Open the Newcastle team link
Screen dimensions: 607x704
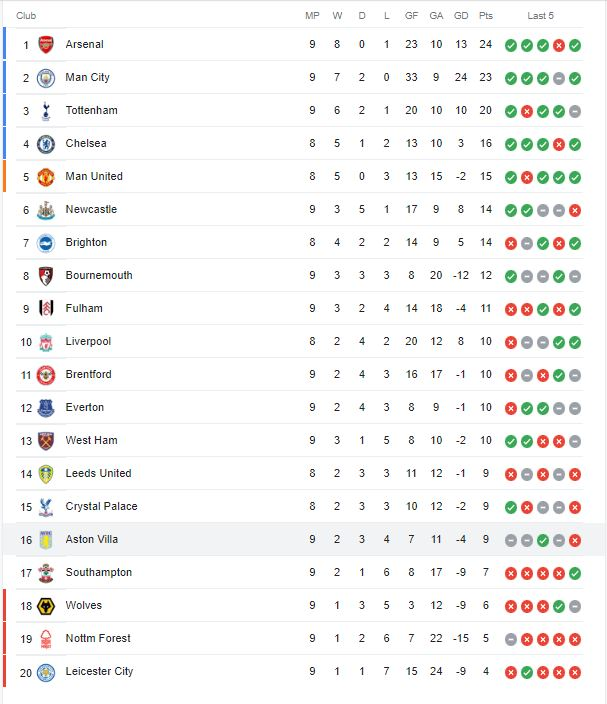pos(91,209)
